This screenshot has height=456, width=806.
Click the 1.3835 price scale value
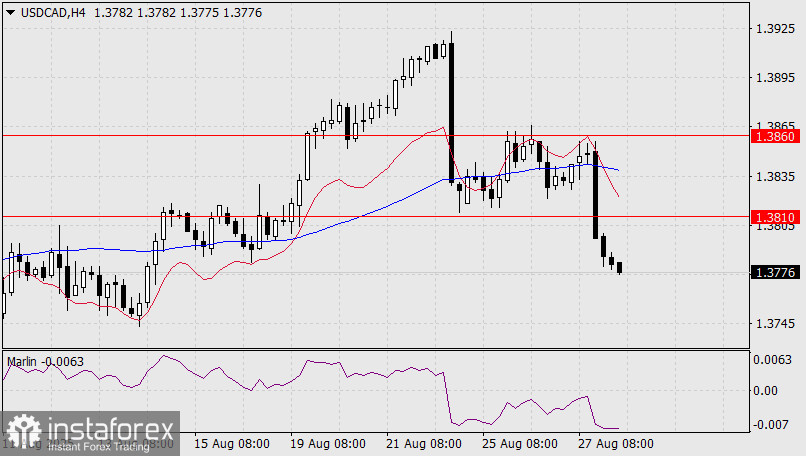775,177
